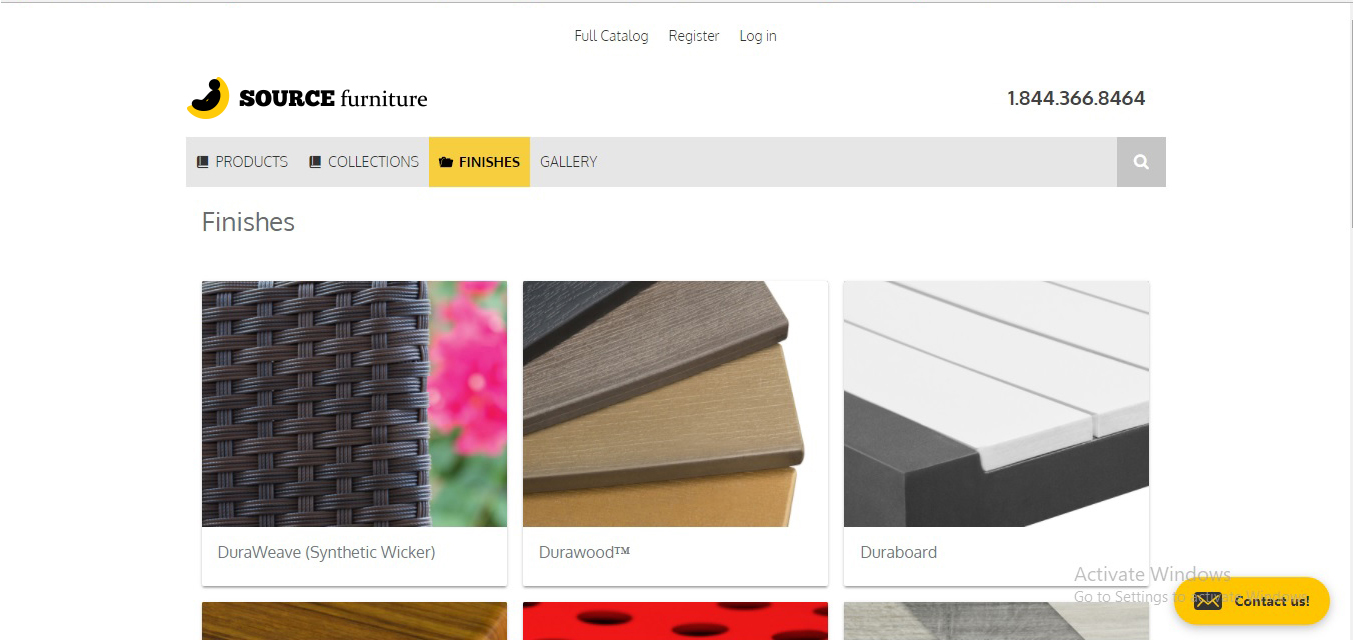
Task: Open the DuraWeave wicker thumbnail image
Action: click(354, 404)
